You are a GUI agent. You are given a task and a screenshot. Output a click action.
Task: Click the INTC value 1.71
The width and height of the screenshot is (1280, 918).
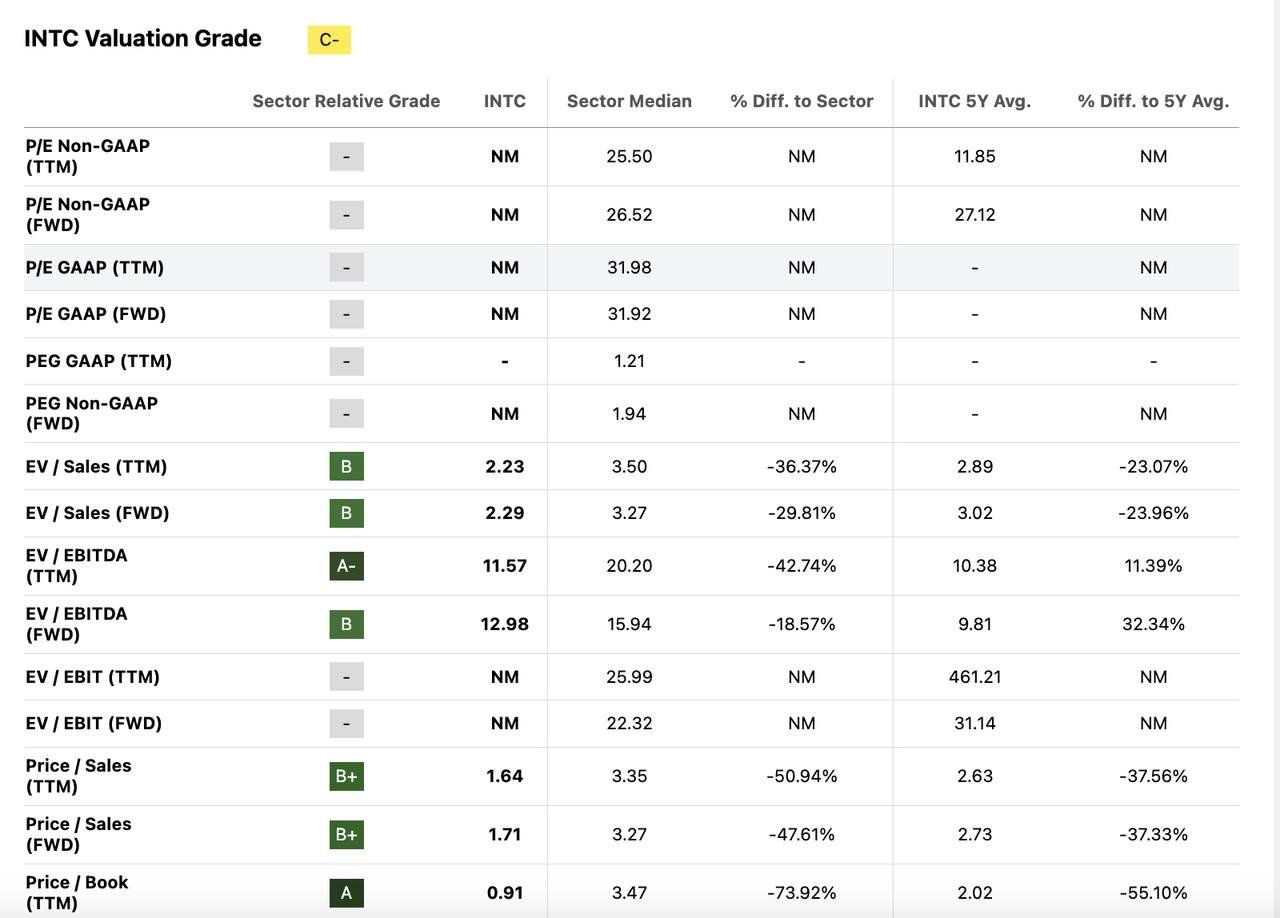pos(505,835)
